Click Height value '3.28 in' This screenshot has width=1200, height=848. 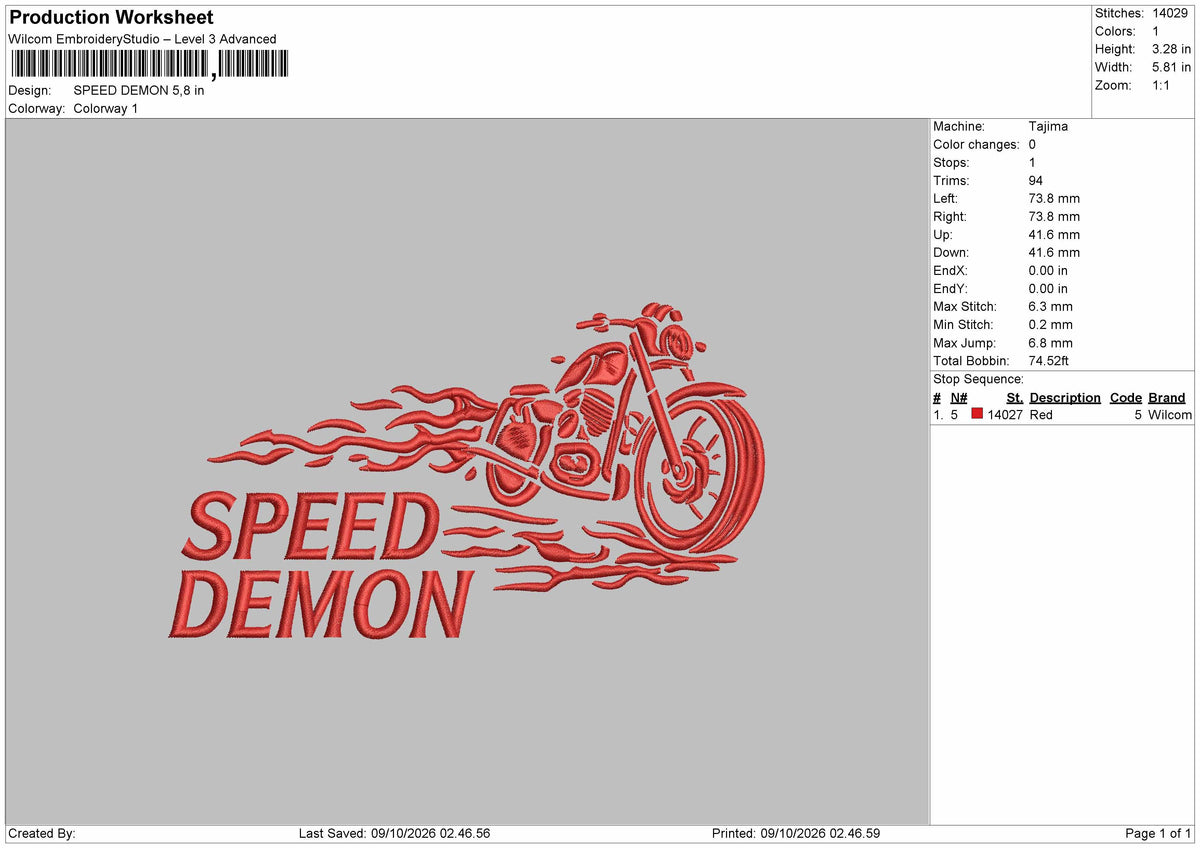pyautogui.click(x=1171, y=49)
